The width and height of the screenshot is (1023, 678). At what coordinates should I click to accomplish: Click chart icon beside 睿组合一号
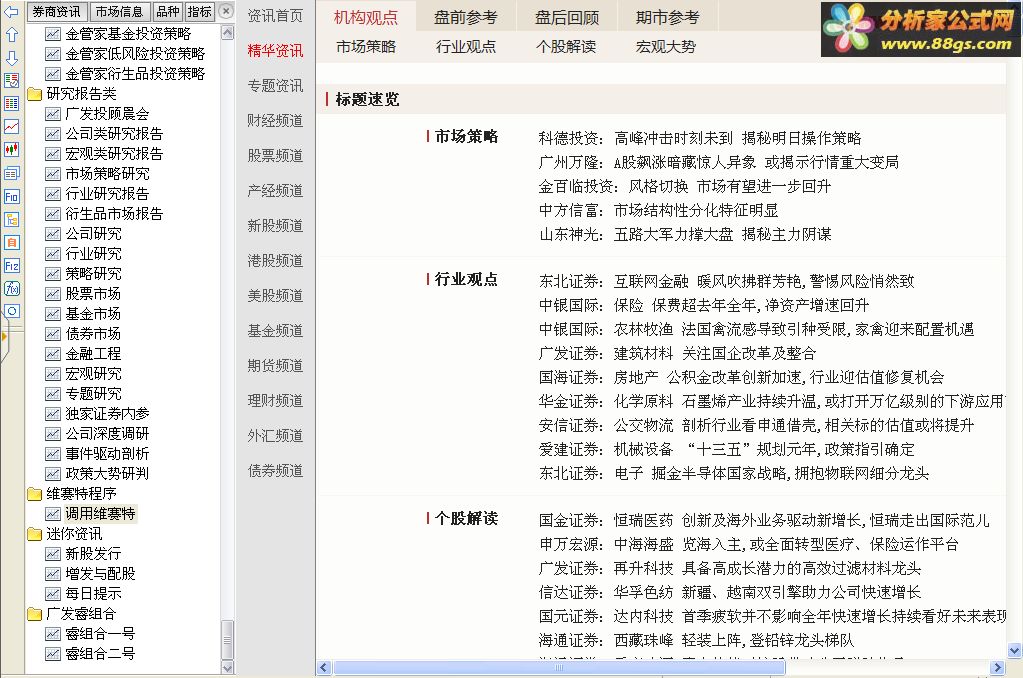tap(52, 634)
